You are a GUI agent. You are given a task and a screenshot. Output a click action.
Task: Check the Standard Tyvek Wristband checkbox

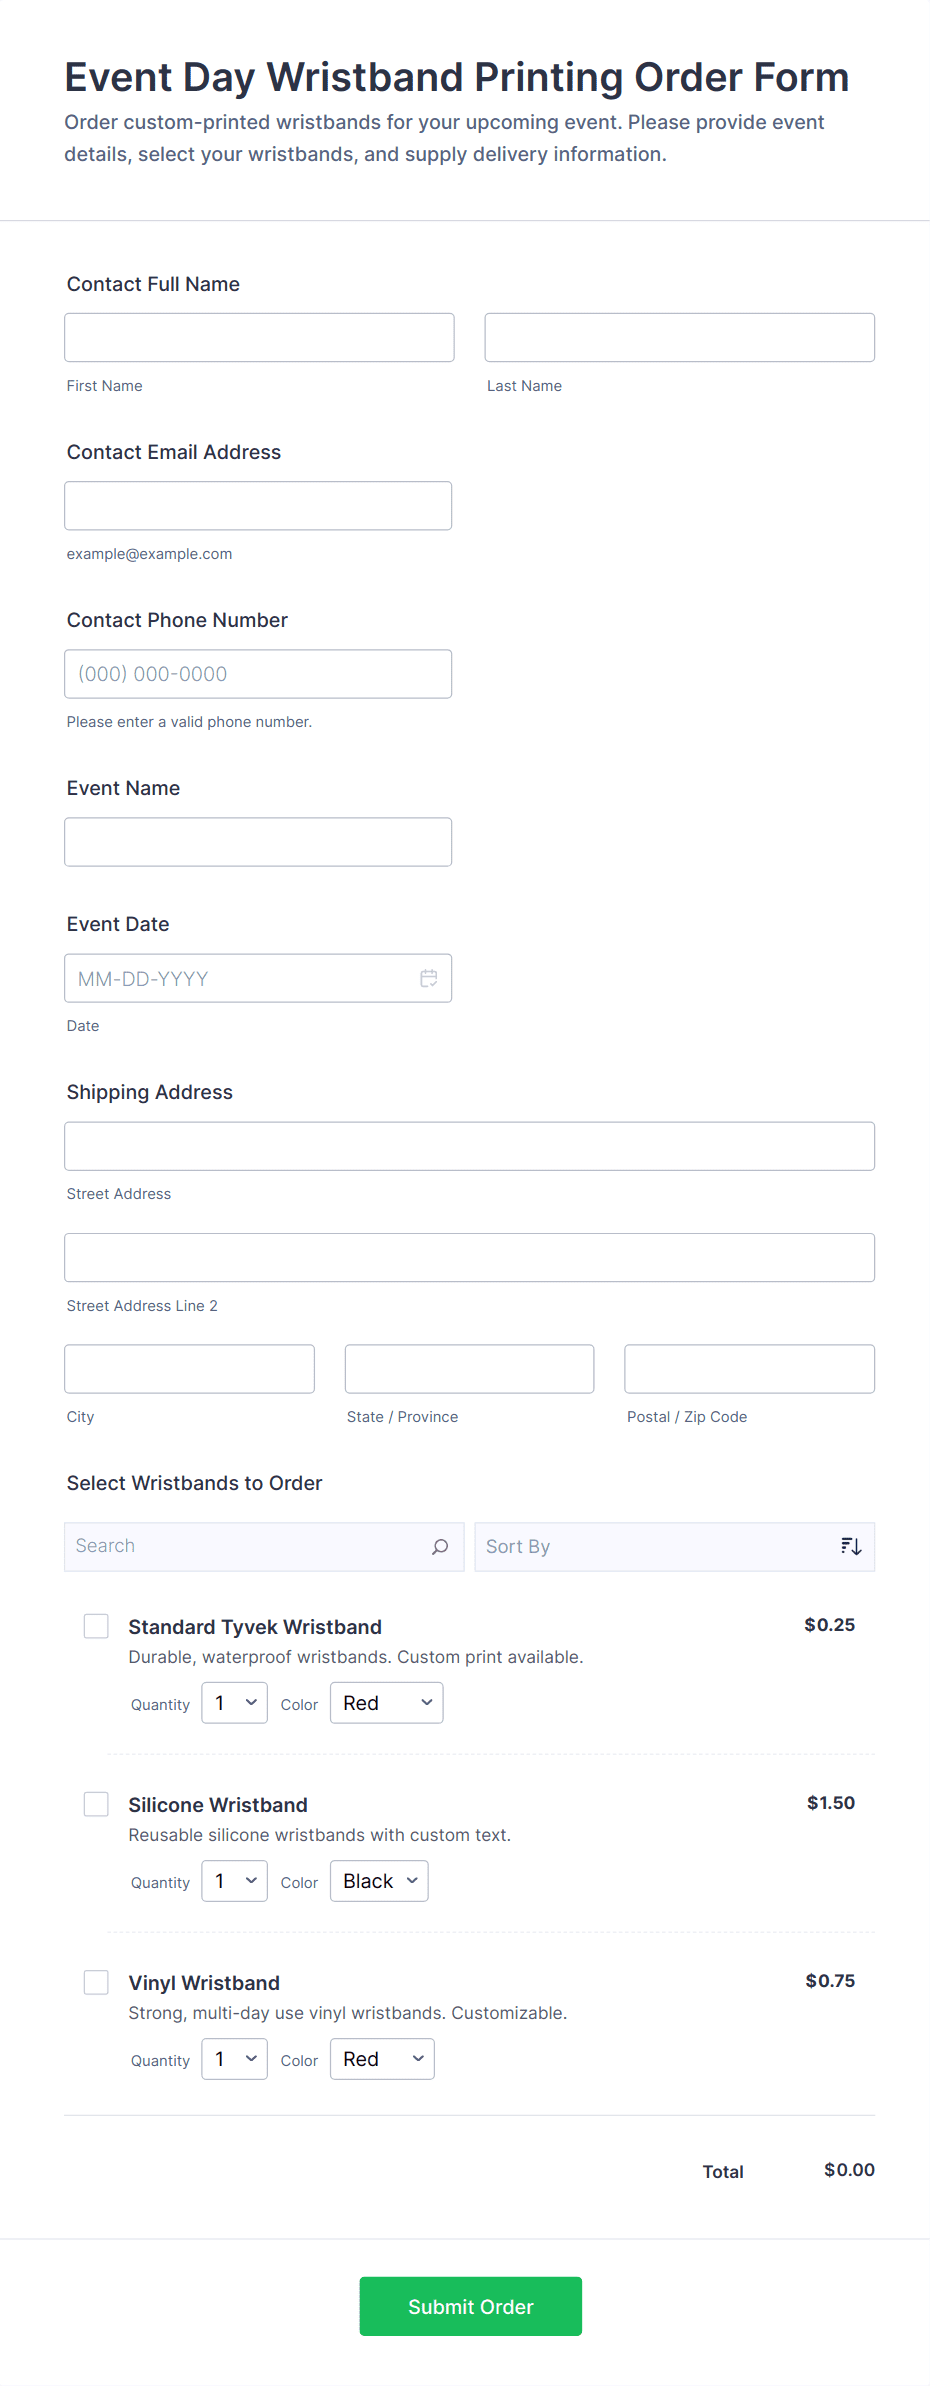[96, 1626]
